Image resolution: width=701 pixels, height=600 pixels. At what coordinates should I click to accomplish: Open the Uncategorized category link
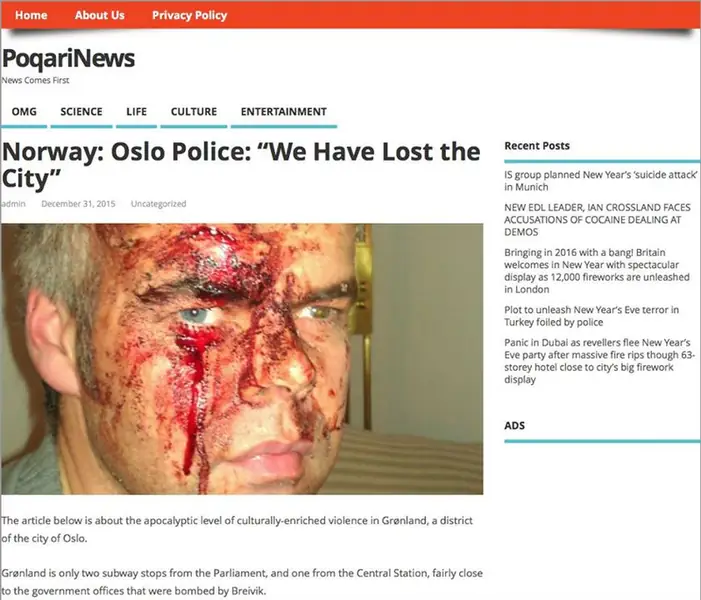pyautogui.click(x=158, y=204)
